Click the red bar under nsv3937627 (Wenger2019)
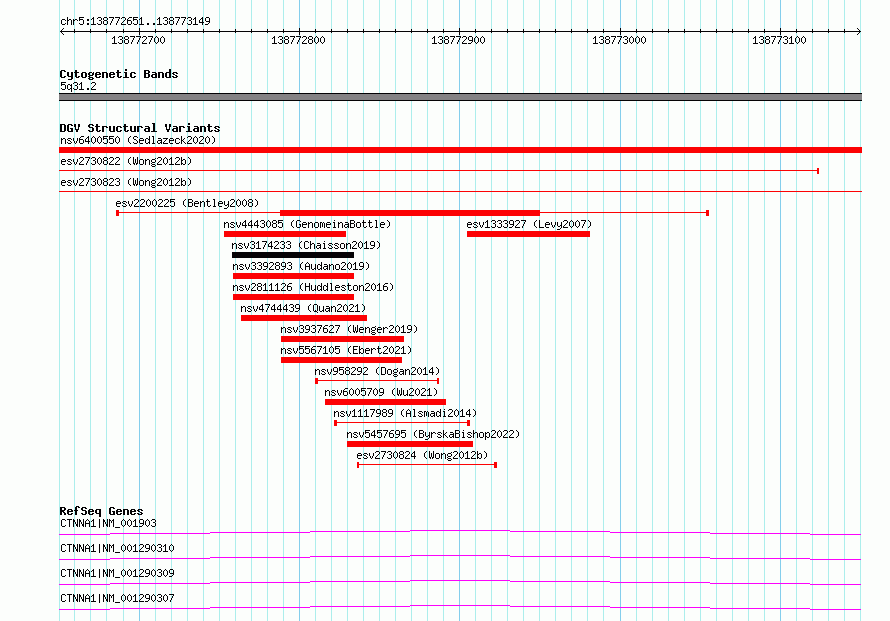The image size is (890, 621). 342,339
